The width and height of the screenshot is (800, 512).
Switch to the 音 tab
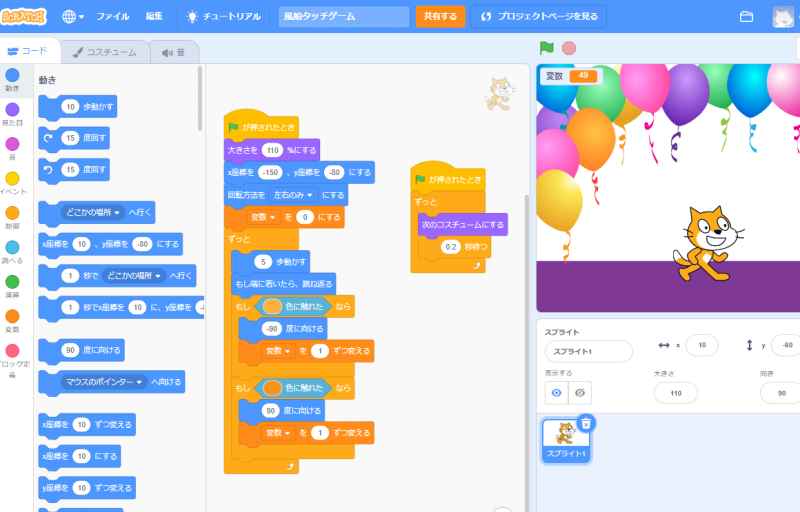[x=173, y=52]
